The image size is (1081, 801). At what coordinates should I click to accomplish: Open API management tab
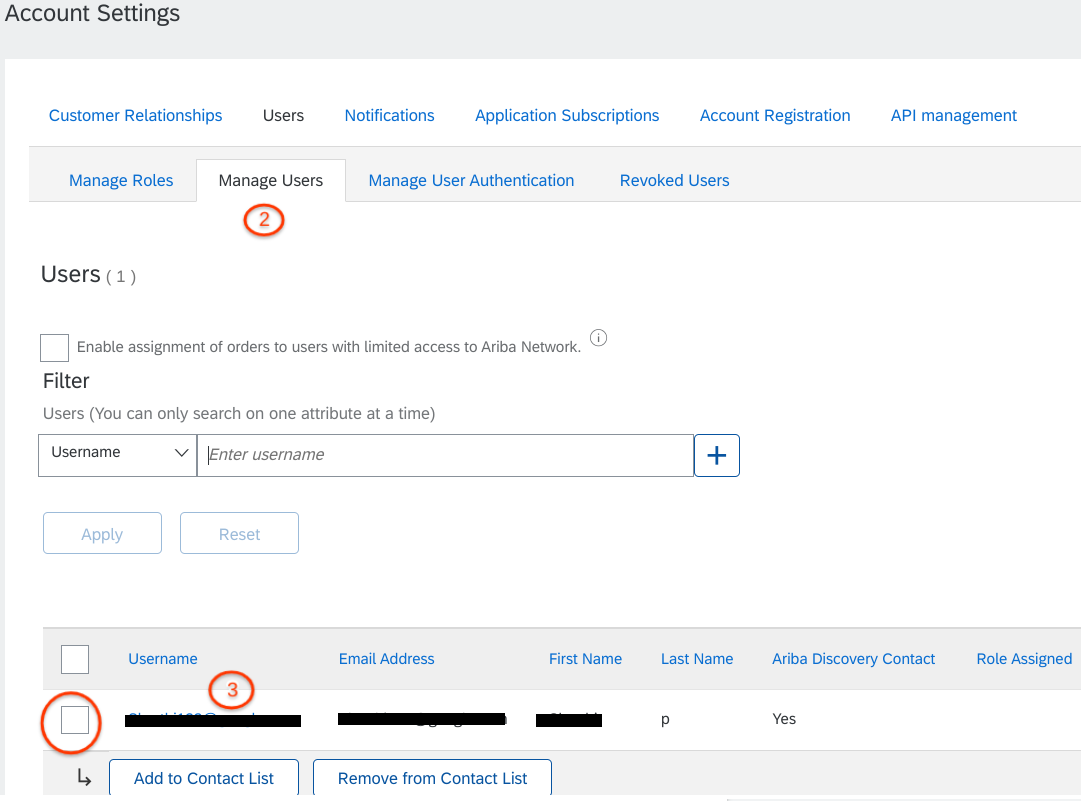click(x=953, y=115)
